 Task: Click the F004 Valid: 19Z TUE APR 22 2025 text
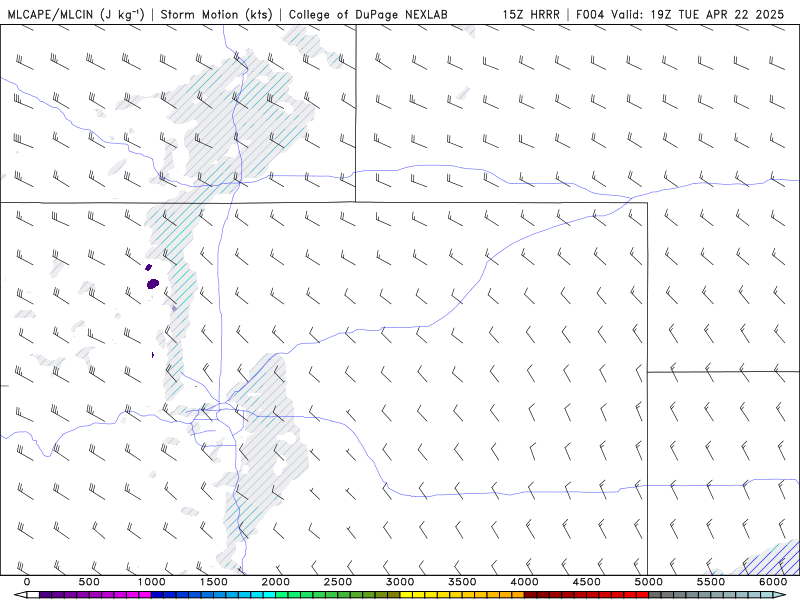point(680,14)
